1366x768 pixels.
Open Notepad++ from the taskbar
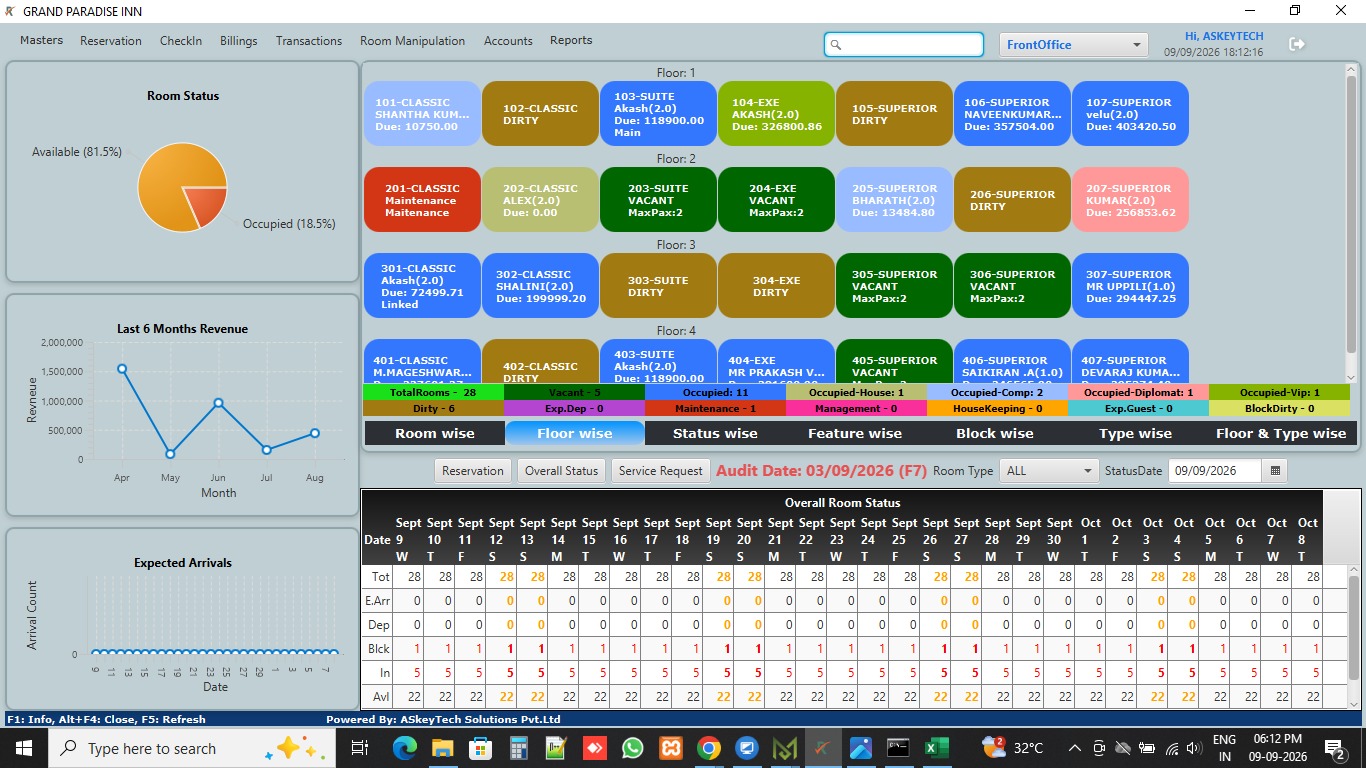click(556, 748)
